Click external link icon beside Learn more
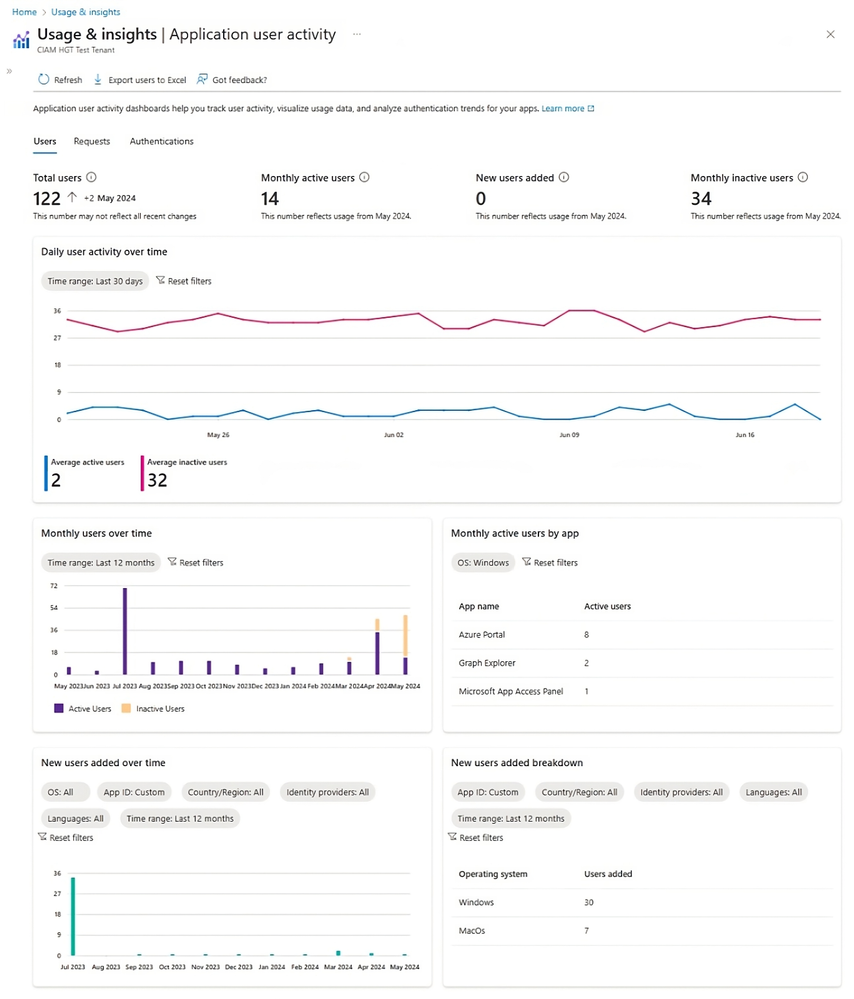The image size is (854, 999). [x=591, y=108]
